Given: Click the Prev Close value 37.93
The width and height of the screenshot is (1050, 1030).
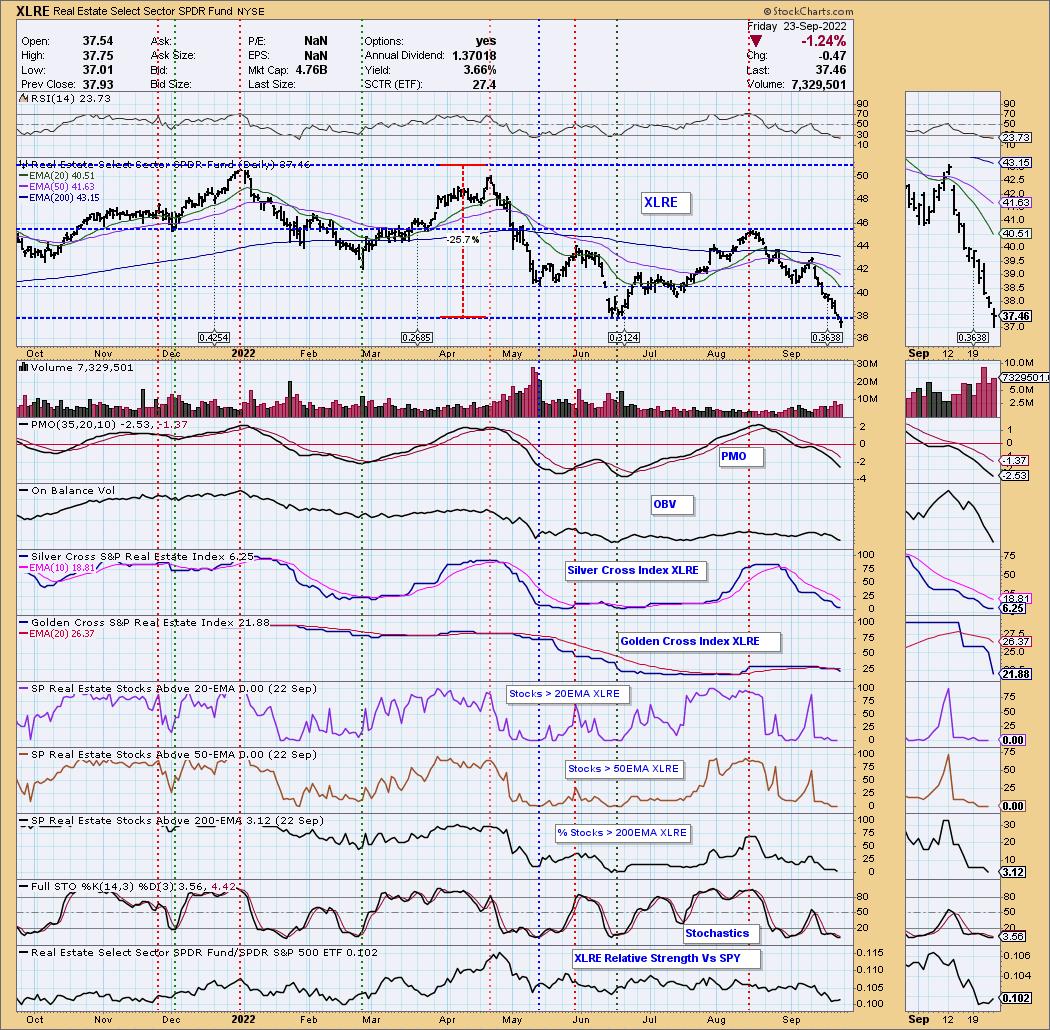Looking at the screenshot, I should pyautogui.click(x=98, y=84).
